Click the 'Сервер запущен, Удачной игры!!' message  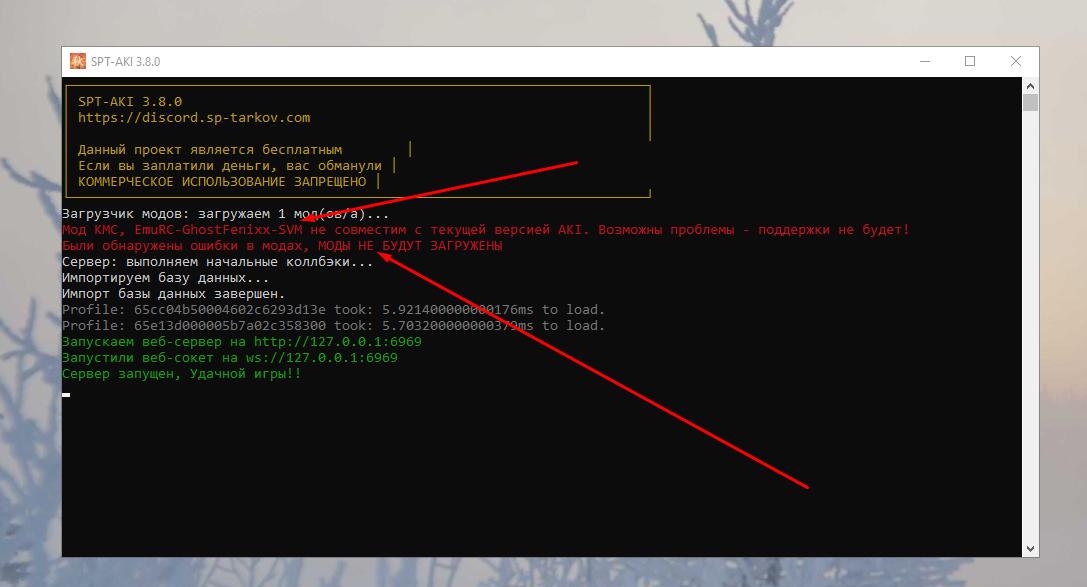181,374
